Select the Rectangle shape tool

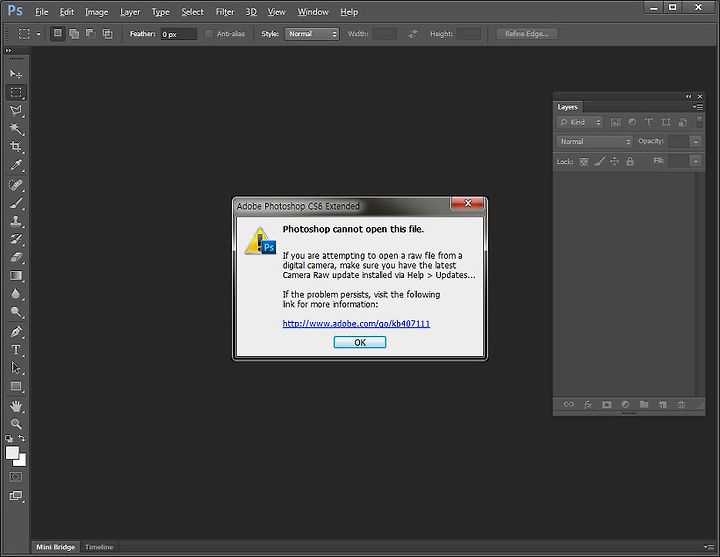tap(16, 386)
